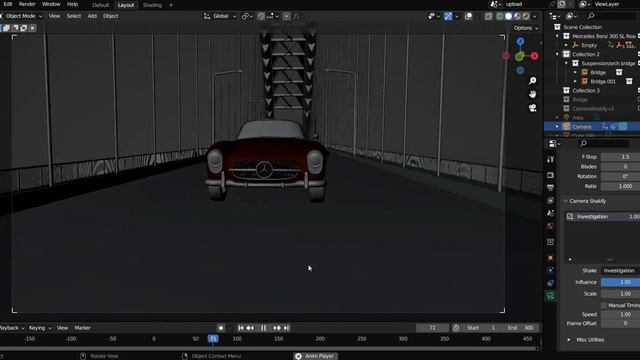
Task: Open the pivot point dropdown
Action: [247, 16]
